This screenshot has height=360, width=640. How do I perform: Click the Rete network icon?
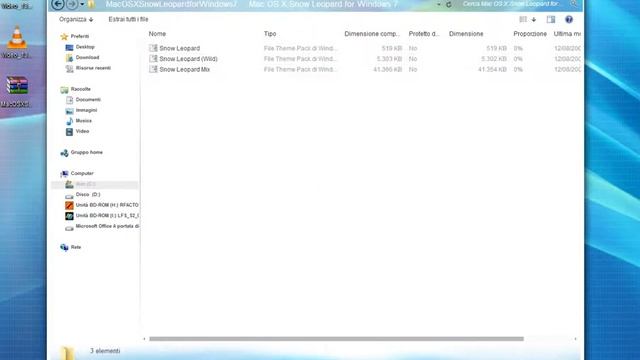pos(64,247)
